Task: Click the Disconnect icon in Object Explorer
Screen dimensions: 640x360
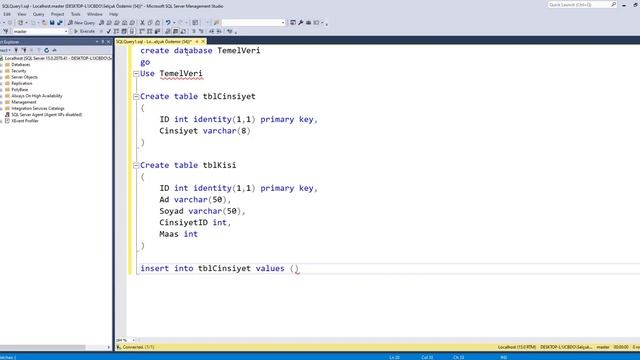Action: pyautogui.click(x=24, y=50)
